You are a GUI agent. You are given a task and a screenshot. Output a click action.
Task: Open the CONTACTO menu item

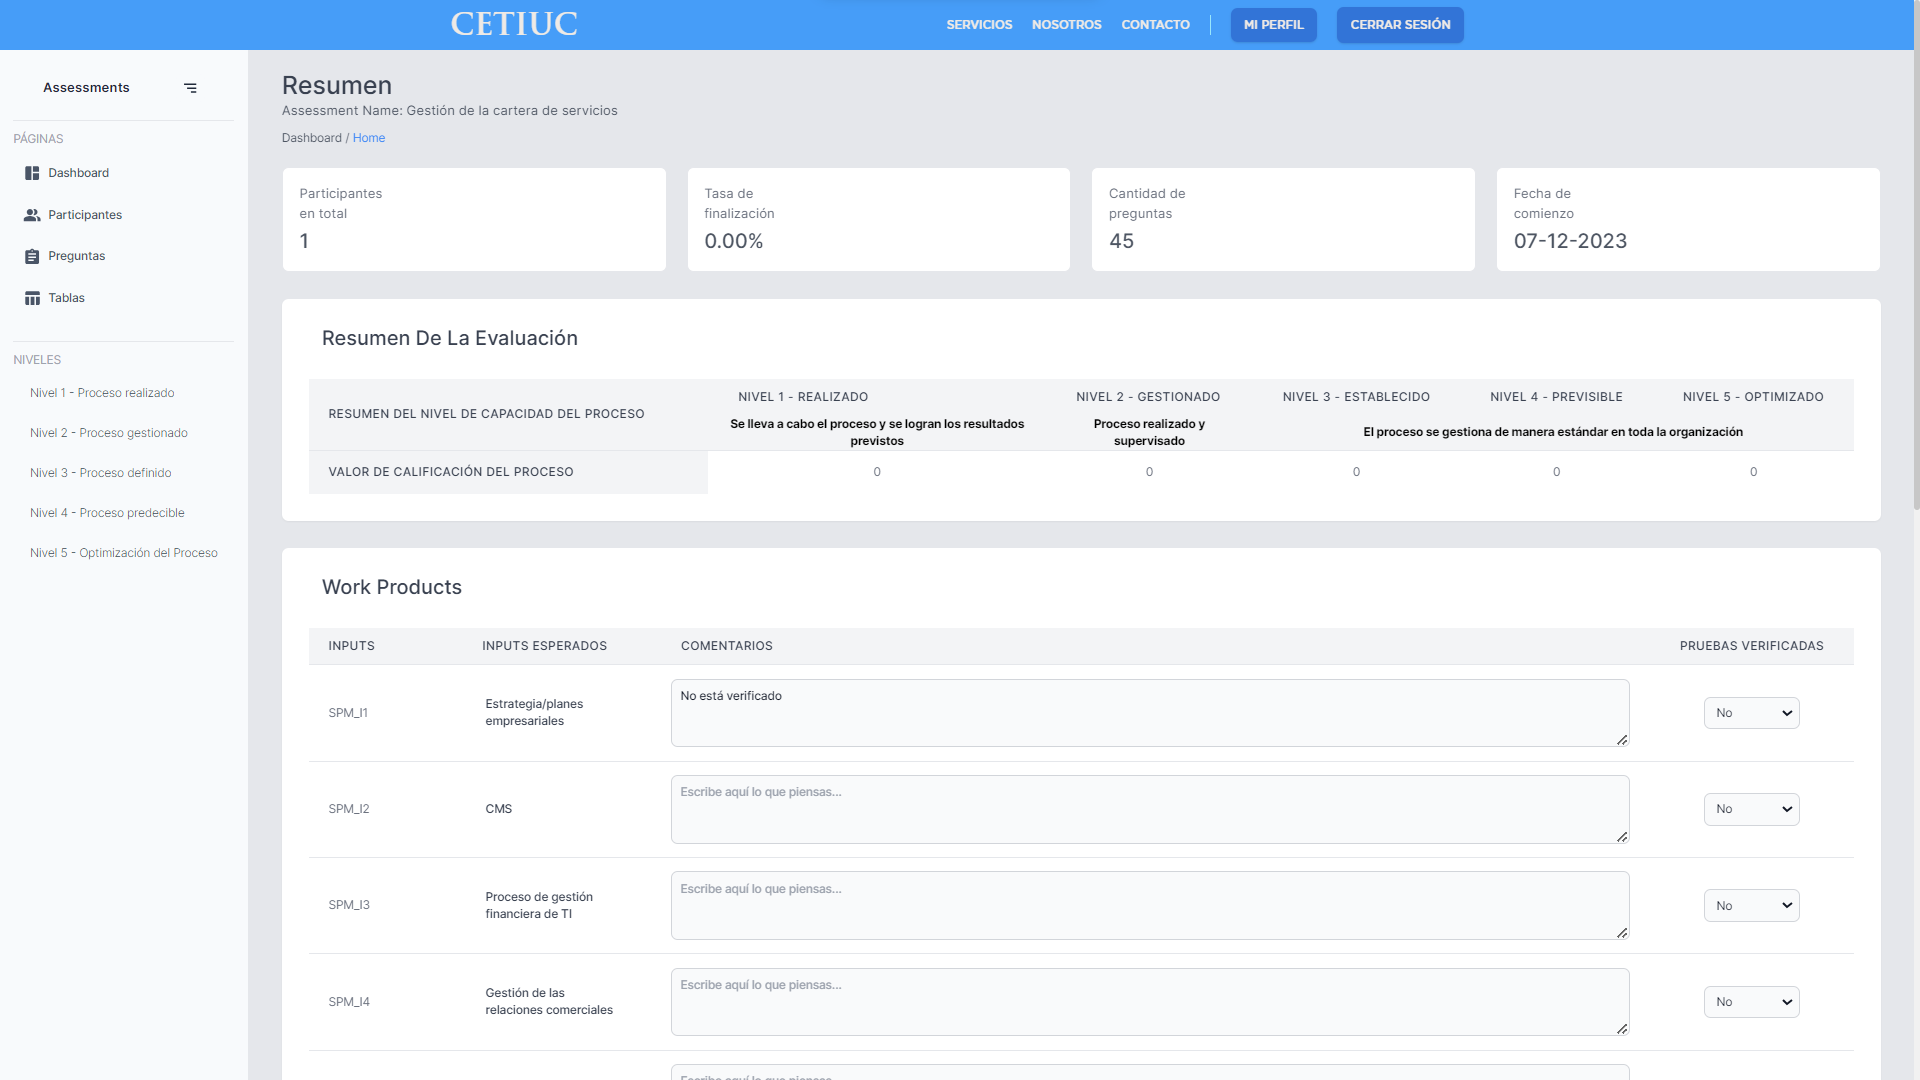(1155, 24)
